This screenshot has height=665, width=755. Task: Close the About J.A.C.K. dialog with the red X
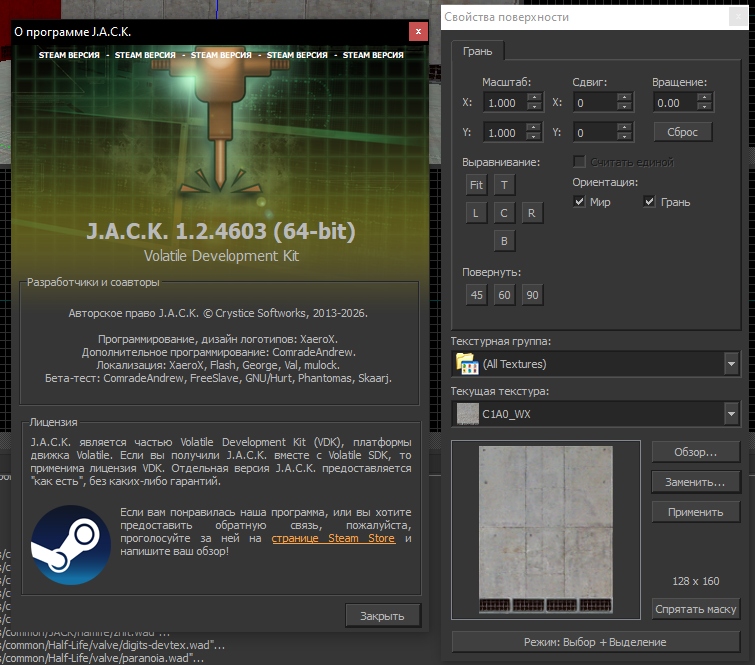point(418,32)
